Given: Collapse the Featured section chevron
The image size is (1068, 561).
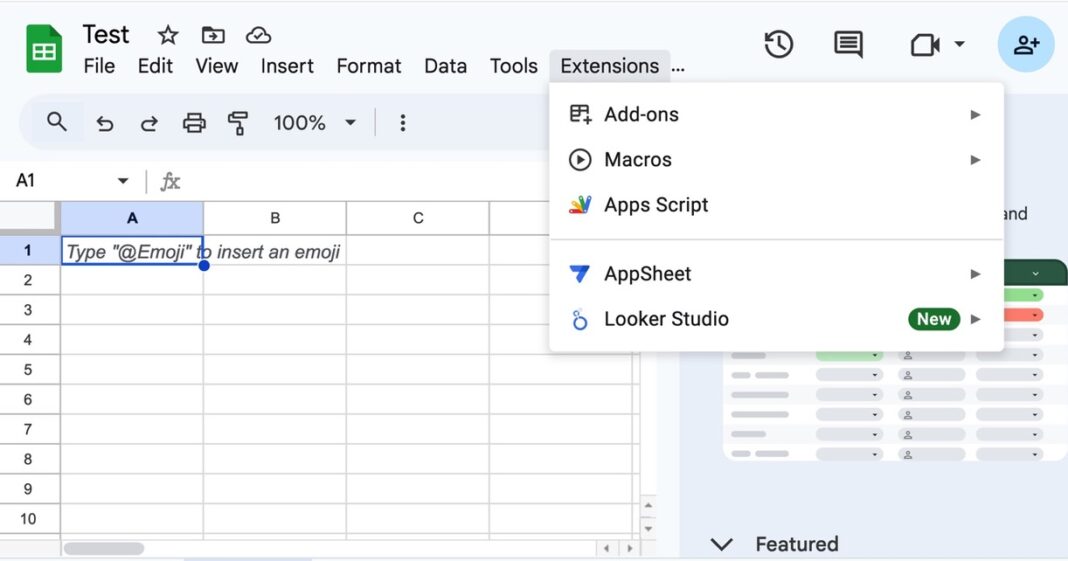Looking at the screenshot, I should 721,545.
